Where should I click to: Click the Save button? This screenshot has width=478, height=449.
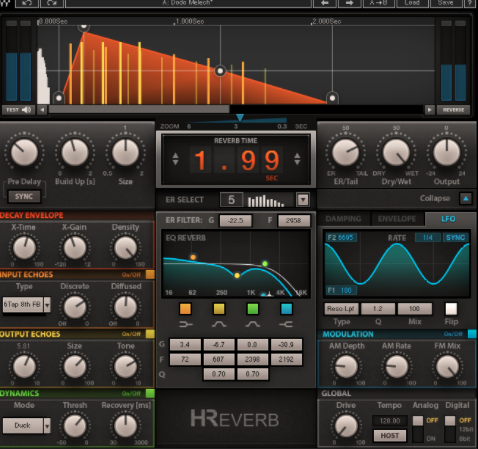tap(446, 3)
